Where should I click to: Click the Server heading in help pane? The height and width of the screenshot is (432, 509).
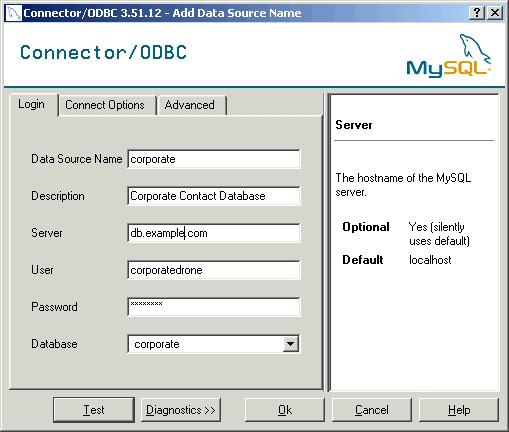(x=354, y=125)
